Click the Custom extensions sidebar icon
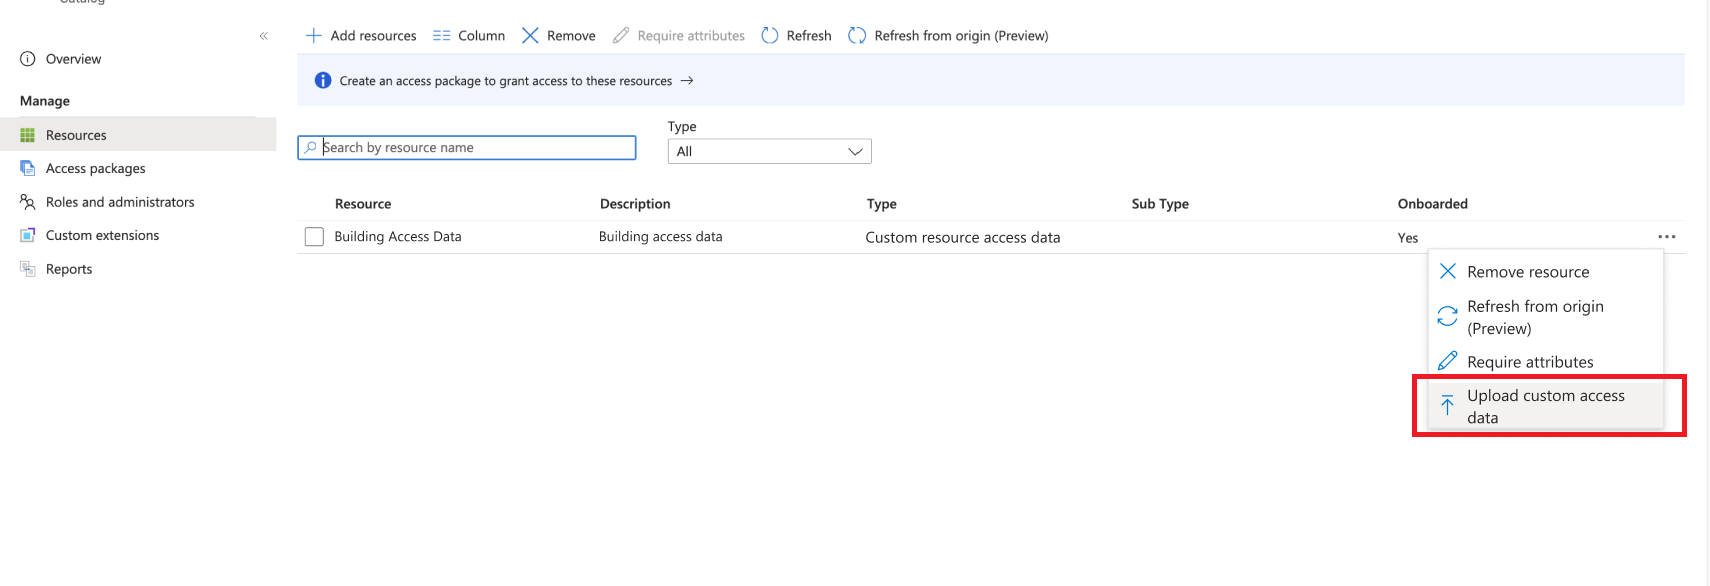1710x586 pixels. pyautogui.click(x=28, y=236)
